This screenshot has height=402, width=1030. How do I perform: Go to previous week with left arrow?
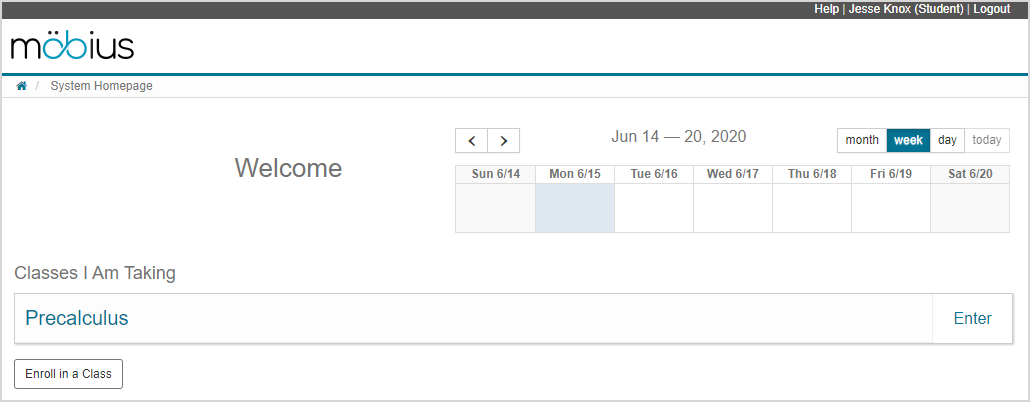471,141
